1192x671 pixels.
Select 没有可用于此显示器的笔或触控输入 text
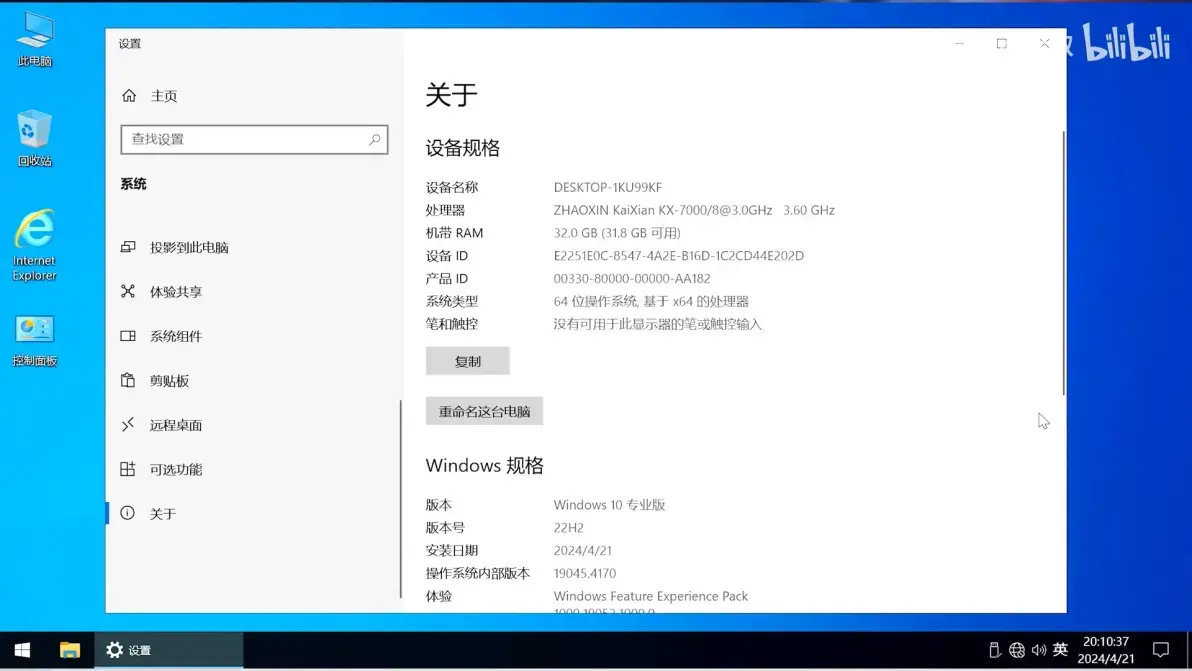click(658, 324)
